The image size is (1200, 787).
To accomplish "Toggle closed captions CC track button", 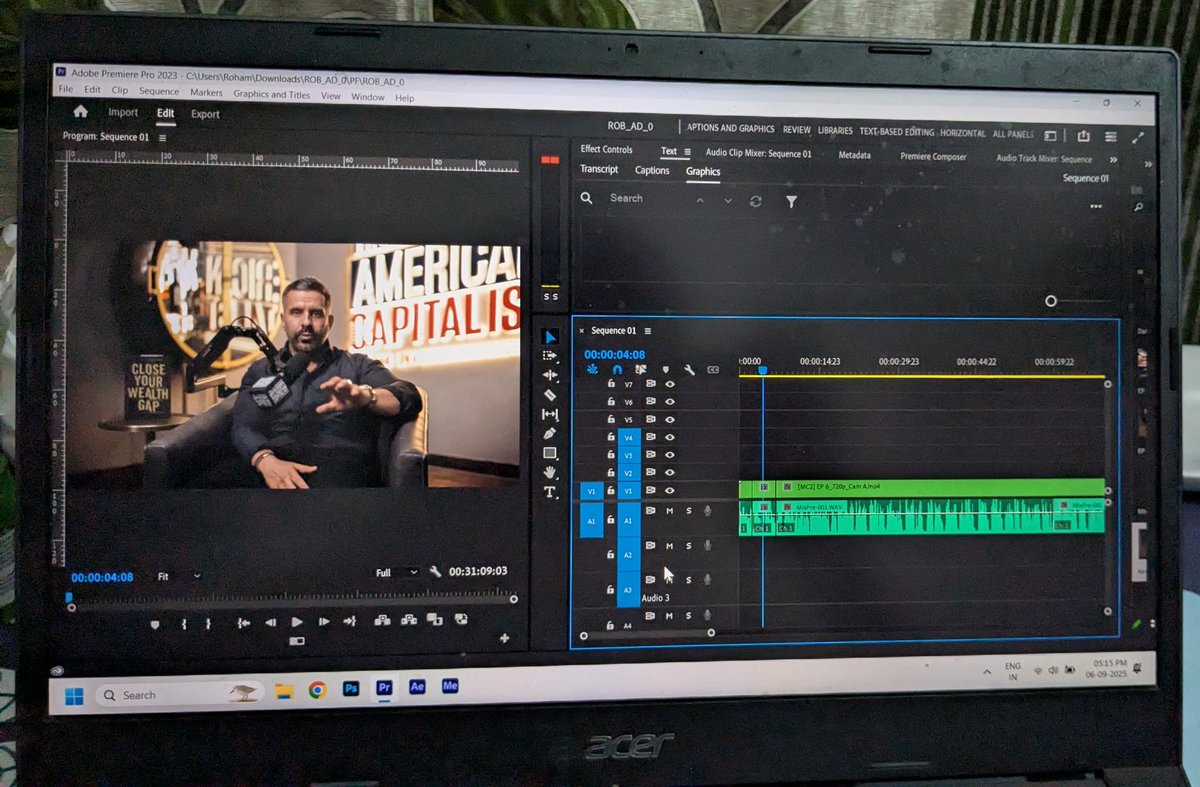I will [713, 369].
